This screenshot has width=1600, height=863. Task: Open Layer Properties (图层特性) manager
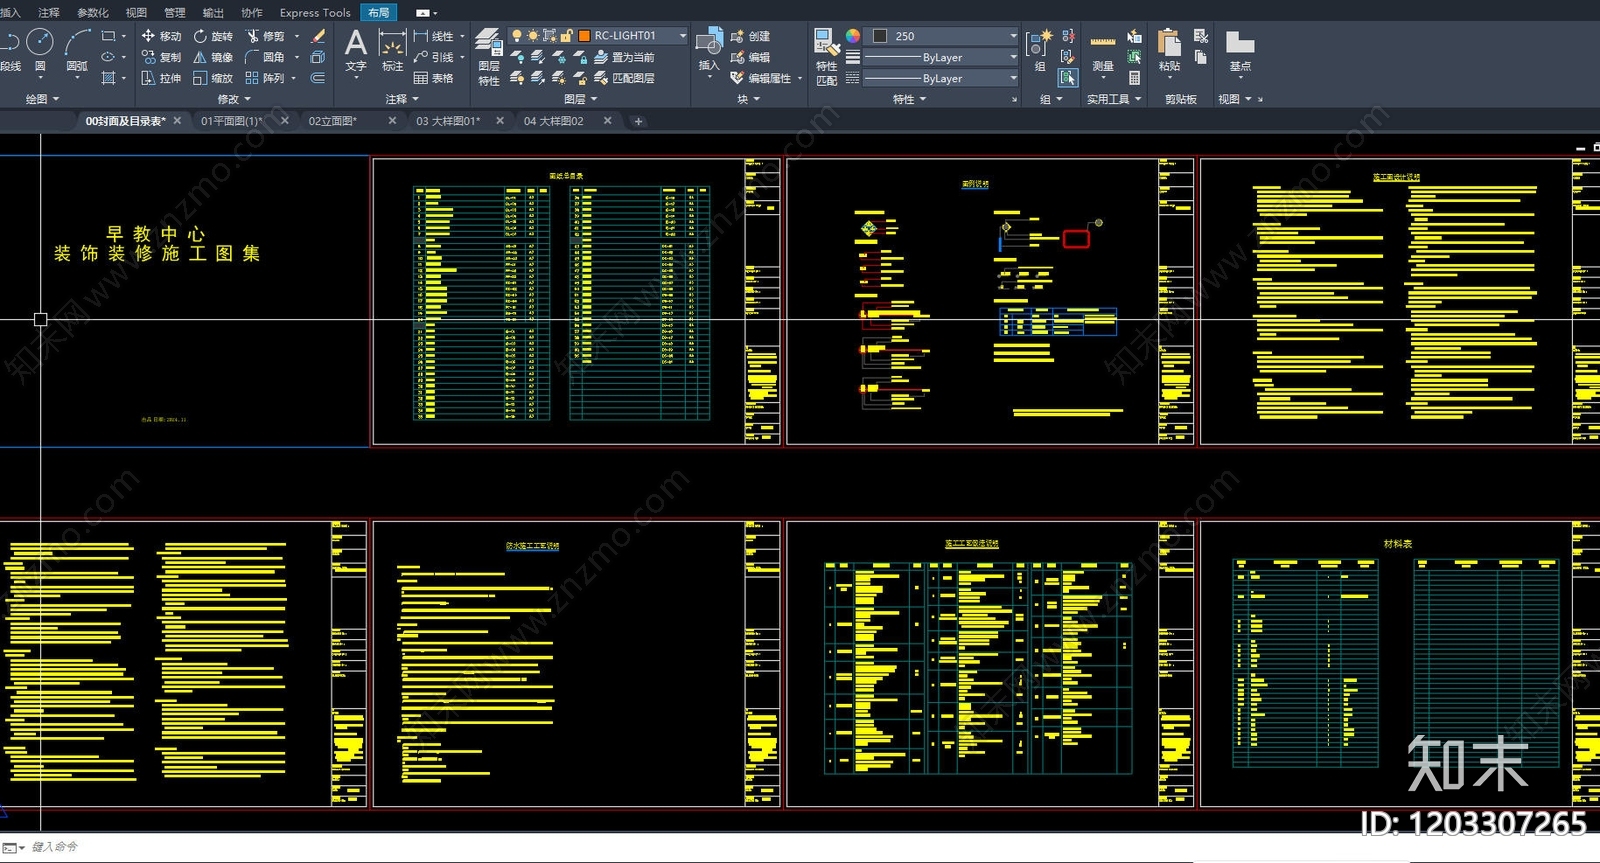pyautogui.click(x=488, y=57)
